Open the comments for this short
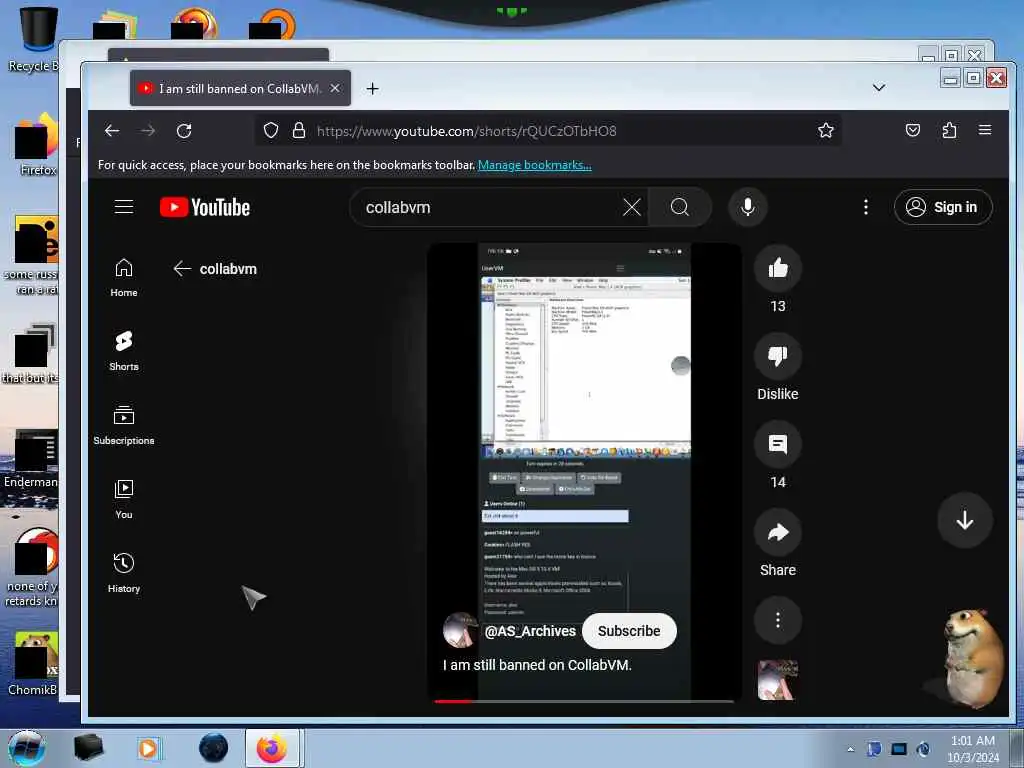This screenshot has height=768, width=1024. [x=778, y=444]
